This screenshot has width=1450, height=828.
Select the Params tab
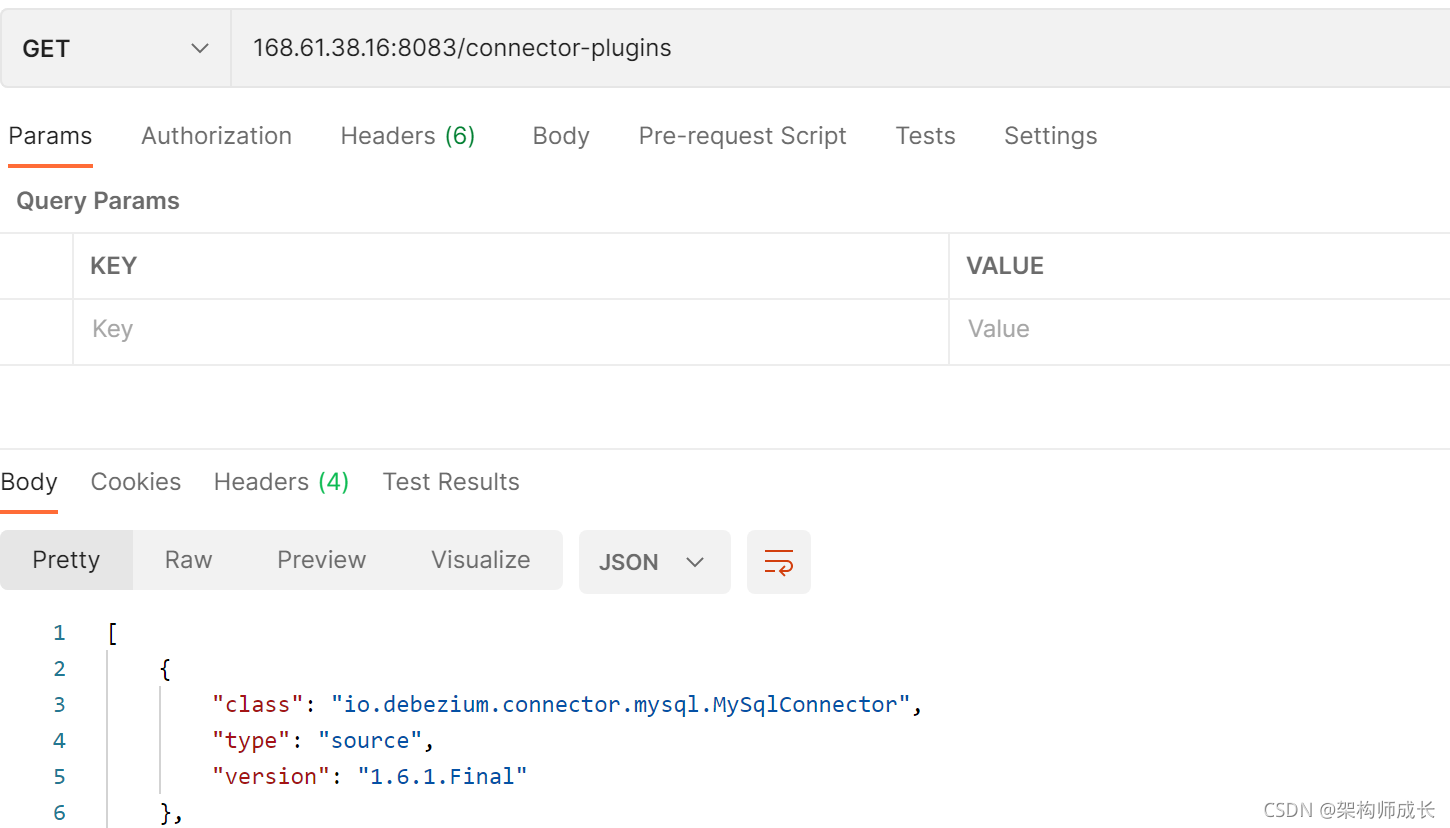50,136
